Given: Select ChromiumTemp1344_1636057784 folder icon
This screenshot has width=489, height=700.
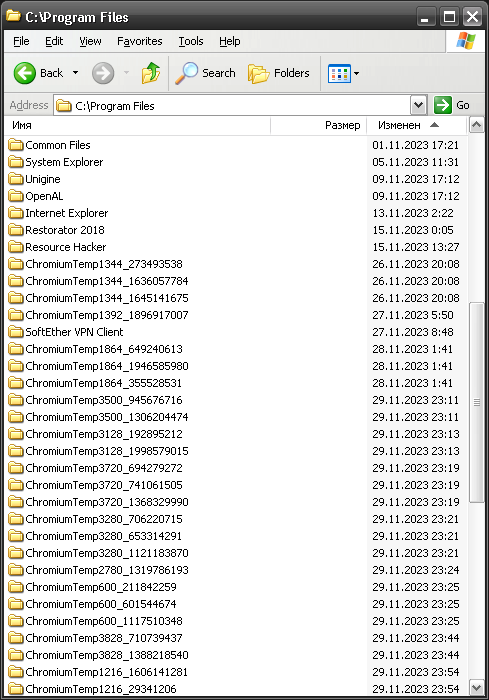Looking at the screenshot, I should tap(16, 281).
